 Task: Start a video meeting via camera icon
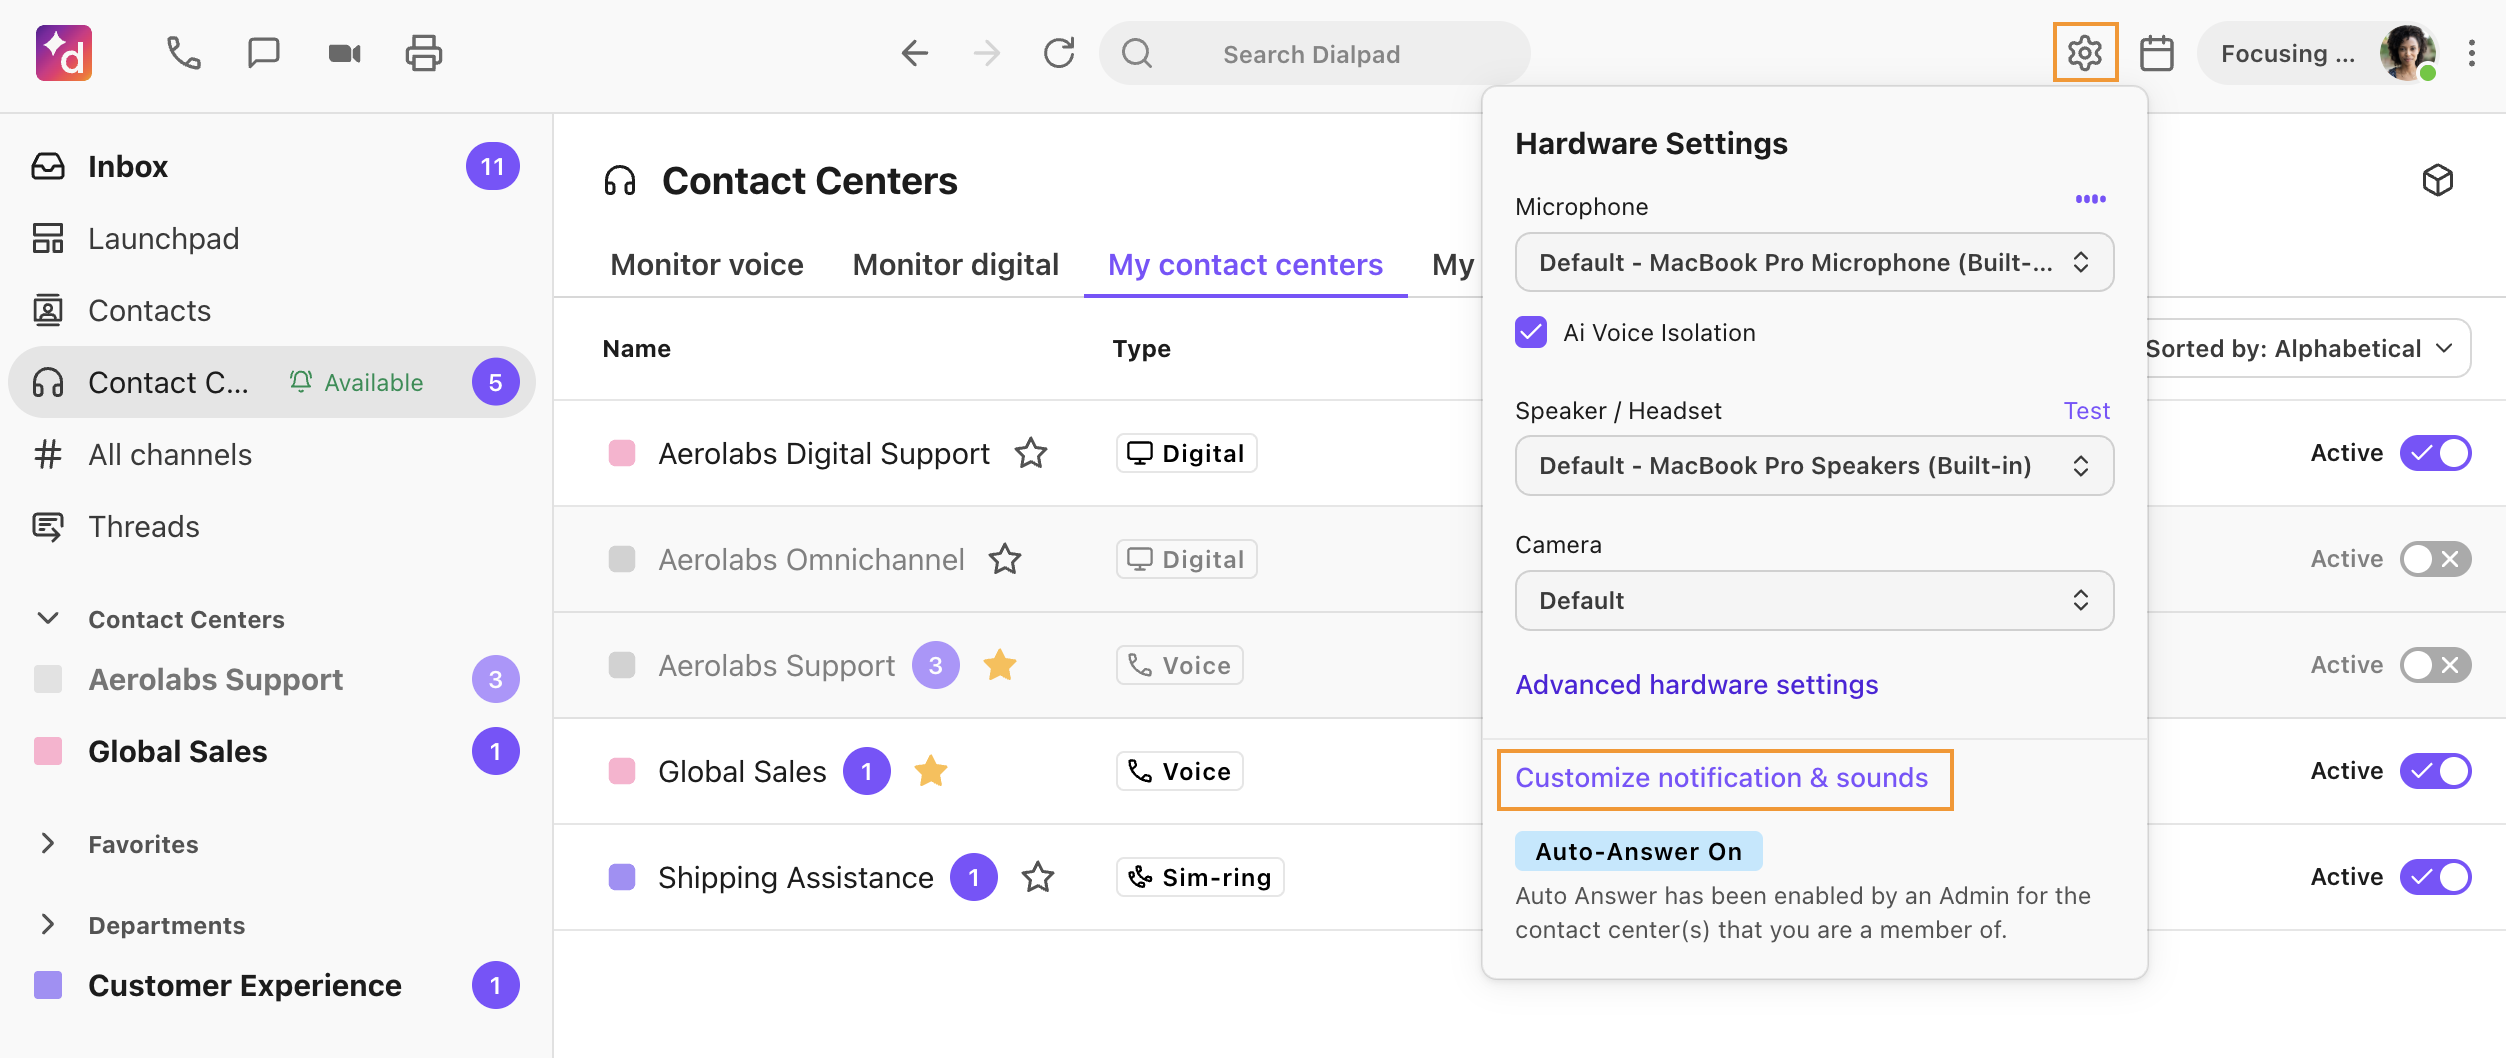344,53
